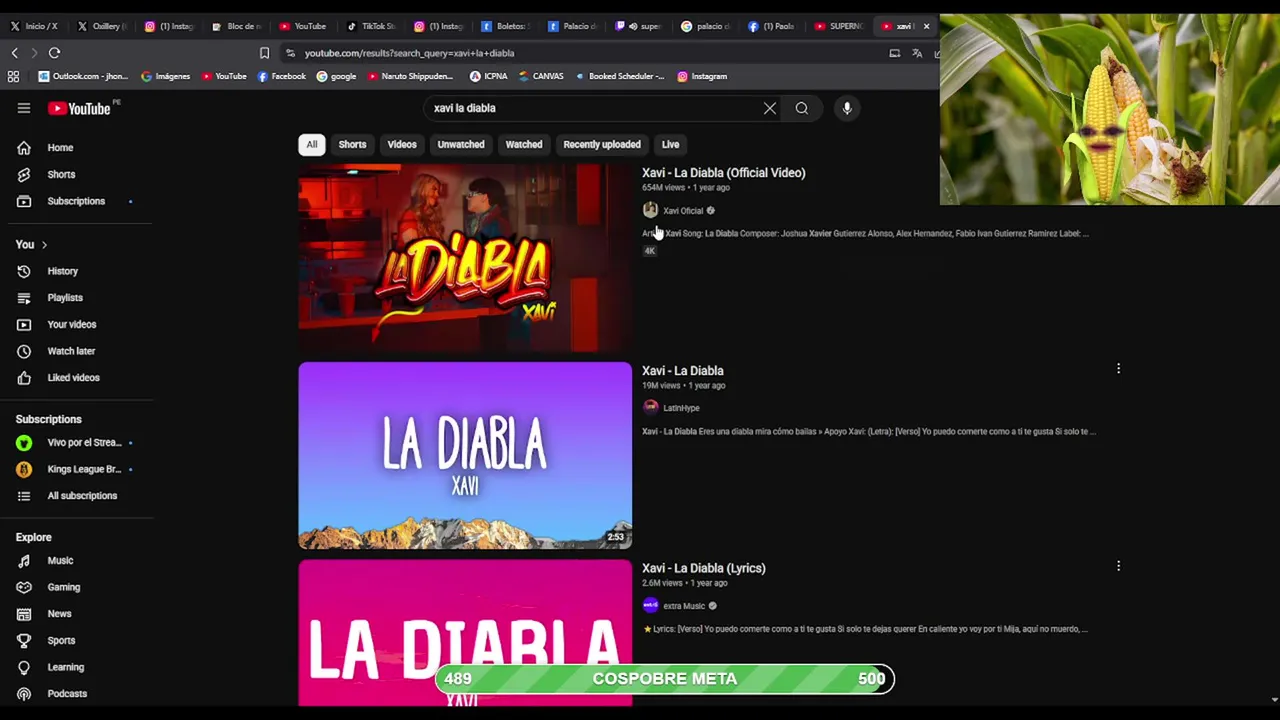Close the active xavi browser tab
Image resolution: width=1280 pixels, height=720 pixels.
pos(926,26)
